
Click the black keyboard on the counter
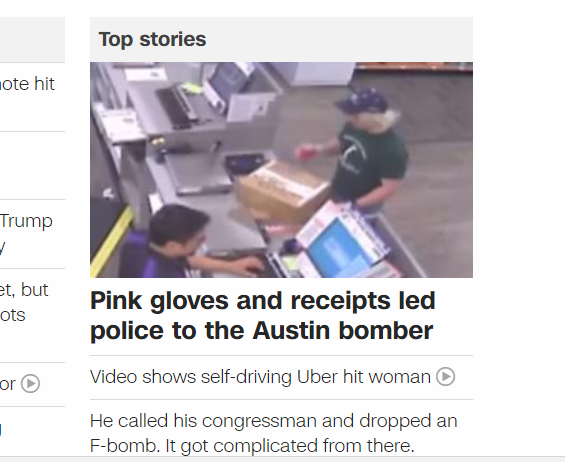[177, 107]
